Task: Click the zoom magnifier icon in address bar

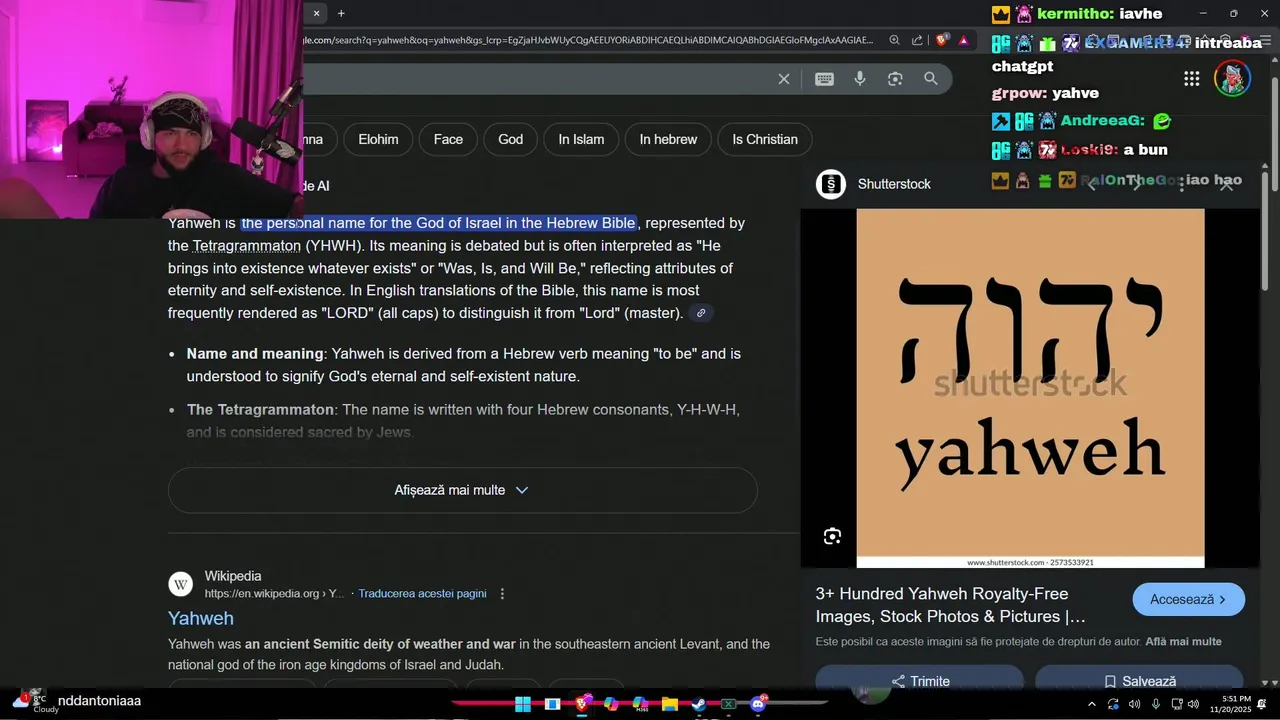Action: 894,41
